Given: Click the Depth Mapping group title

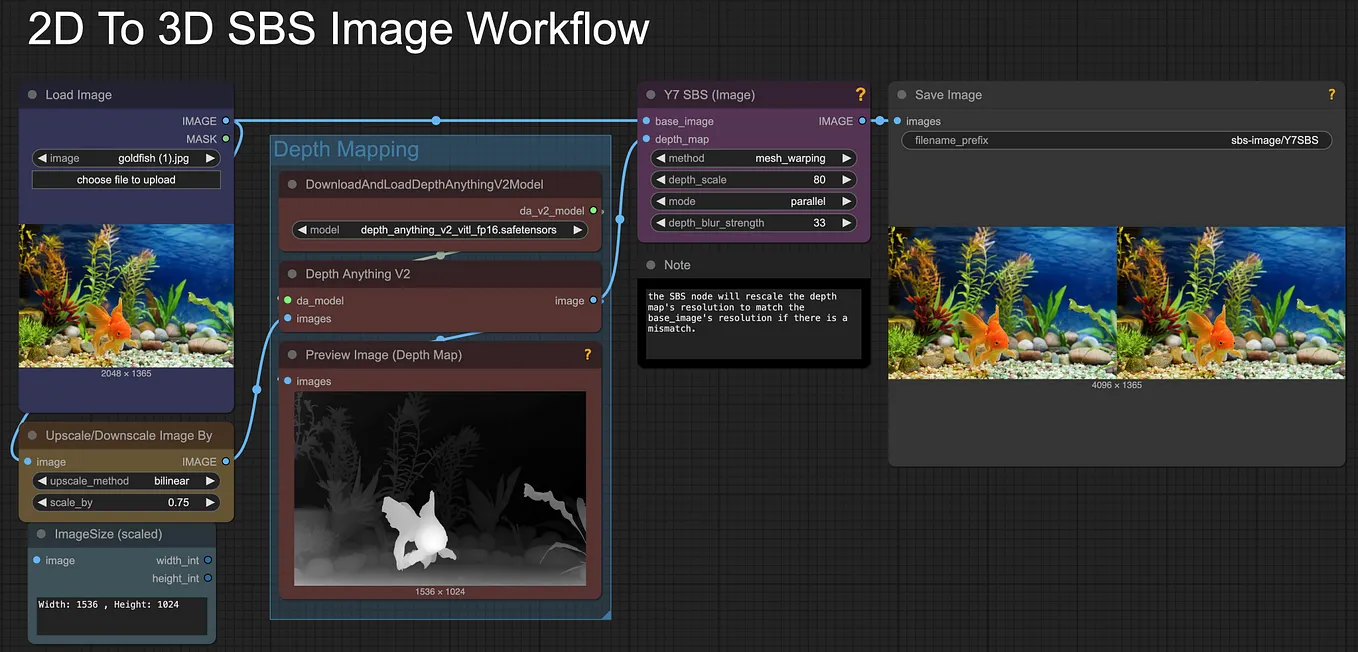Looking at the screenshot, I should (346, 149).
